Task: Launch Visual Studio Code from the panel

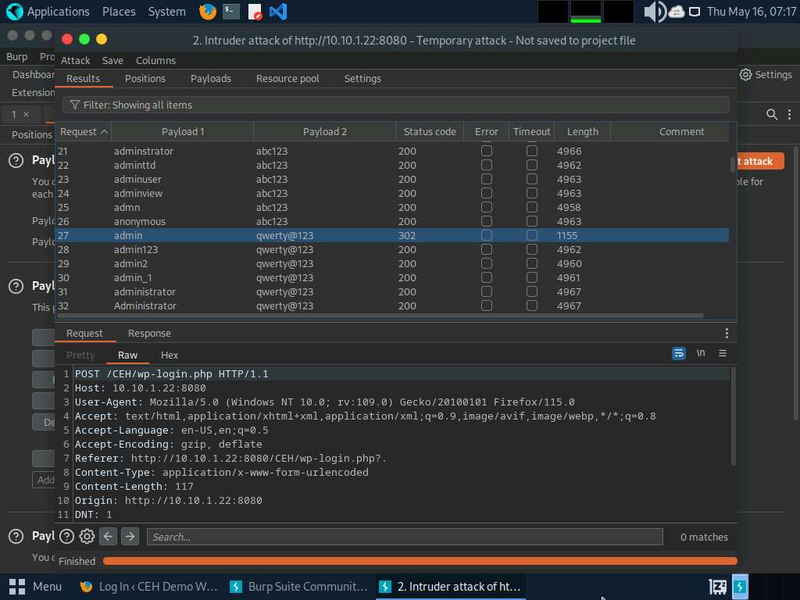Action: click(278, 11)
